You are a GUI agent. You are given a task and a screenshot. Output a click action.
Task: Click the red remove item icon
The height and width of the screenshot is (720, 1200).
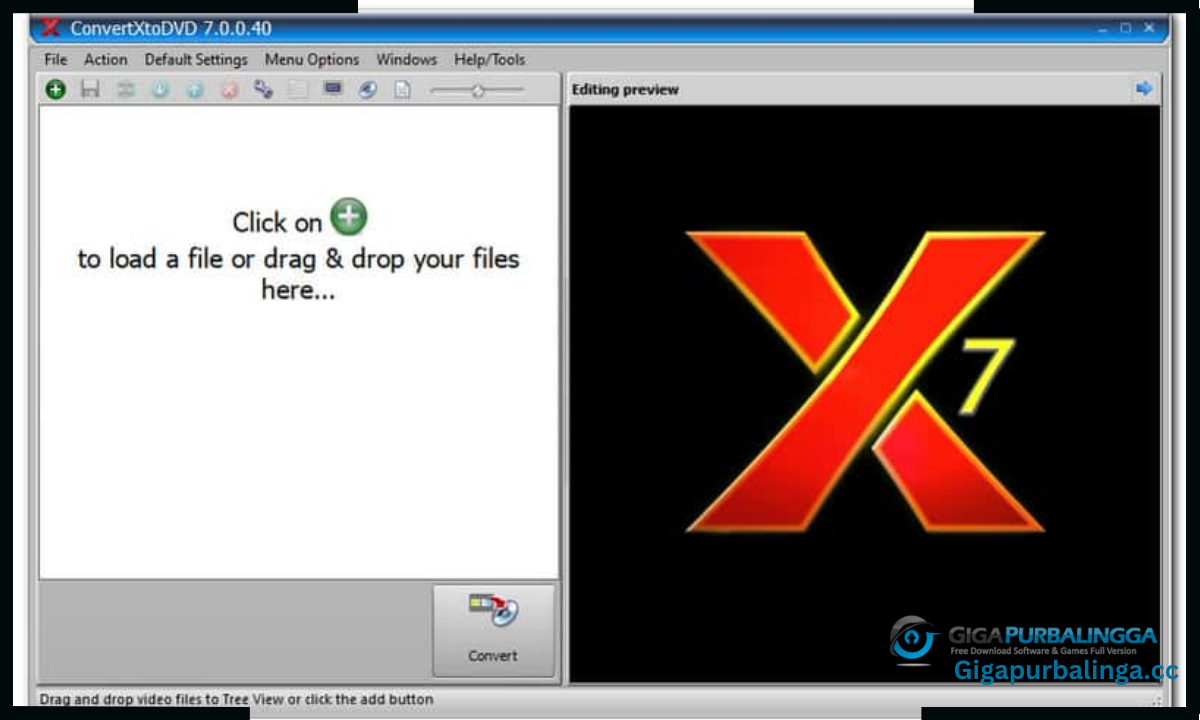[x=230, y=90]
